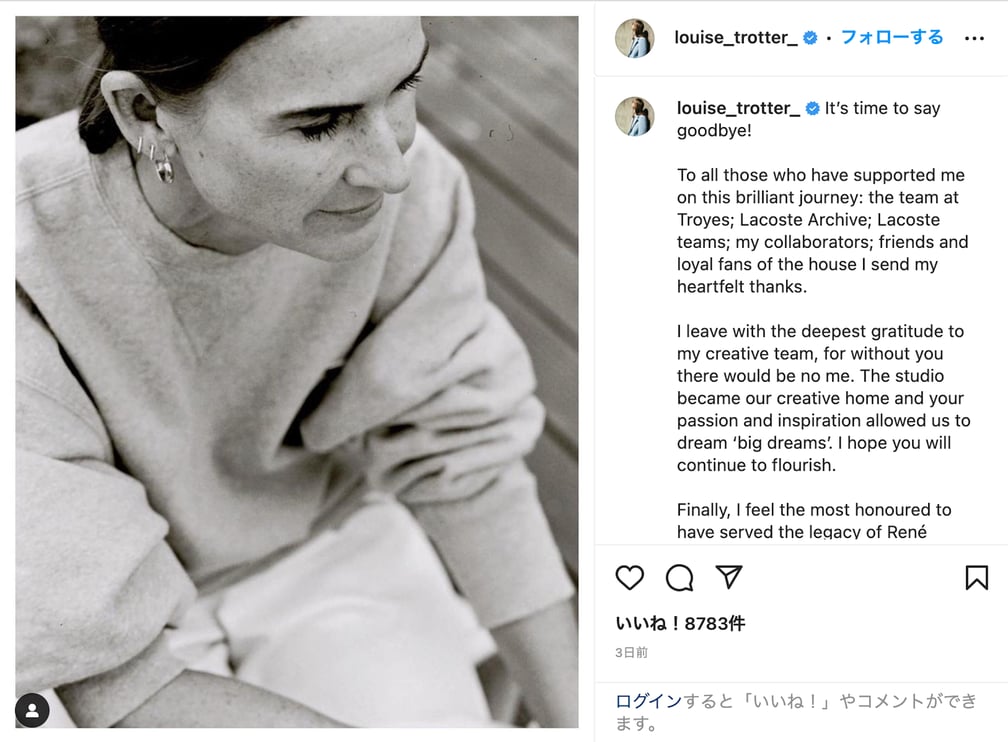Click the paragraph mentioning Lacoste Archive

tap(822, 231)
